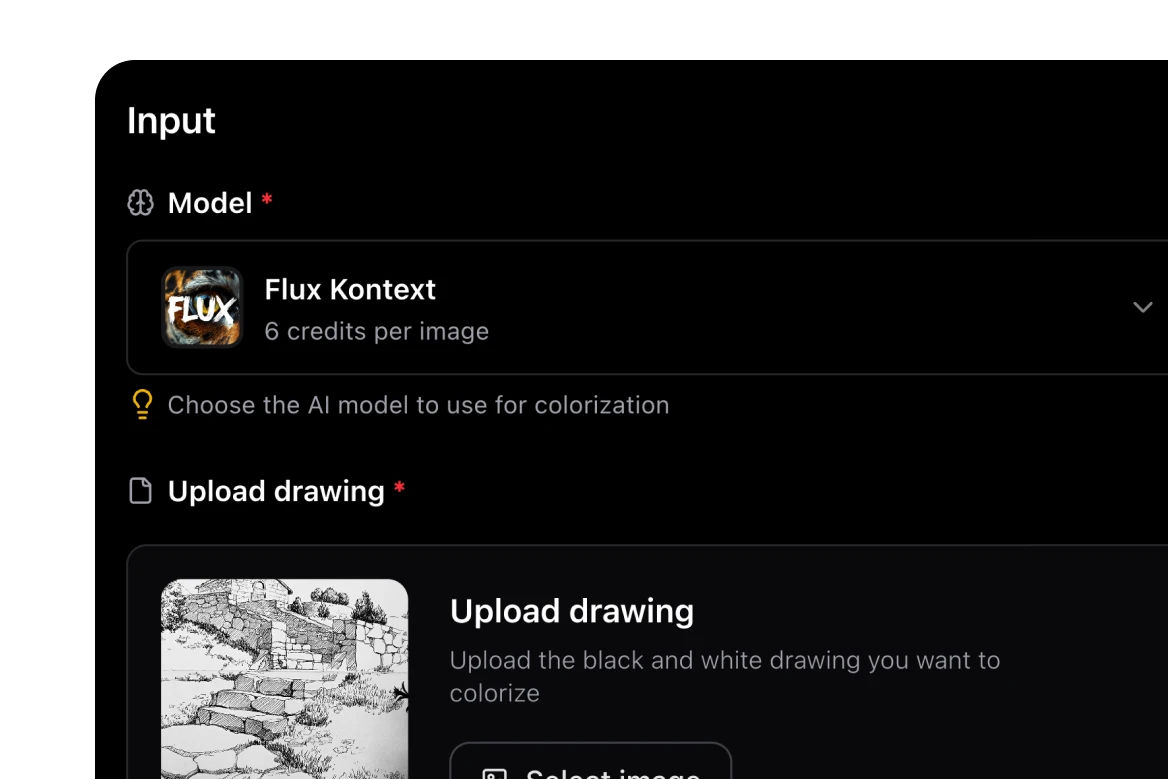The image size is (1168, 779).
Task: Click the 'Choose the AI model' hint text
Action: point(418,405)
